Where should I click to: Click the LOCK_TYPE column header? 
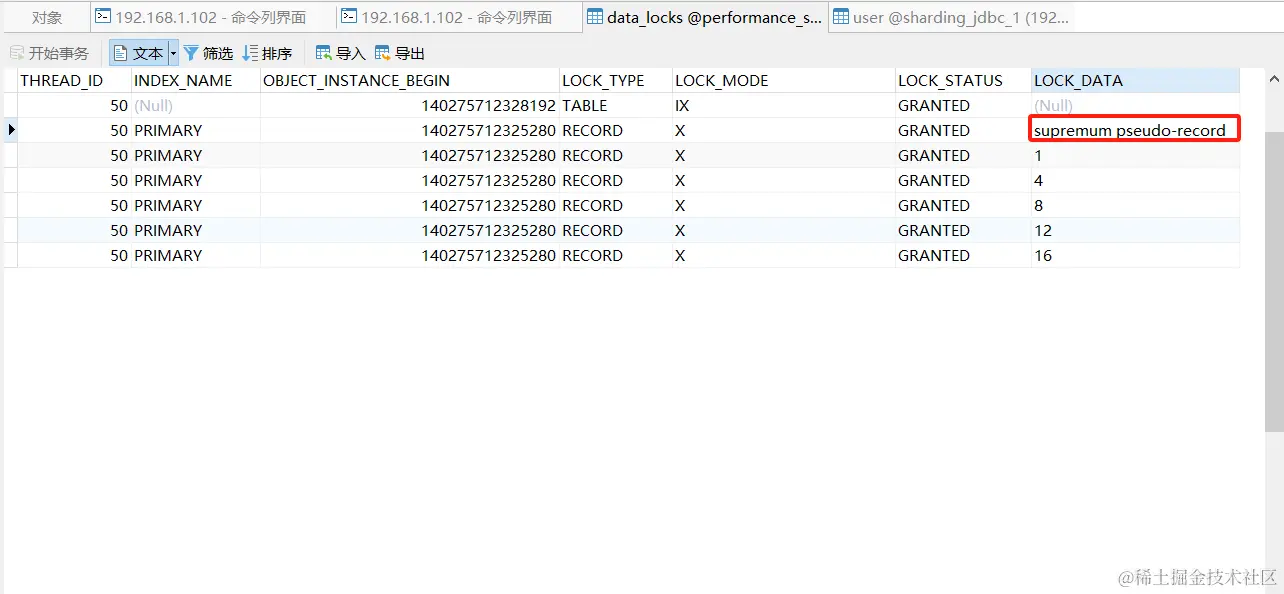616,80
